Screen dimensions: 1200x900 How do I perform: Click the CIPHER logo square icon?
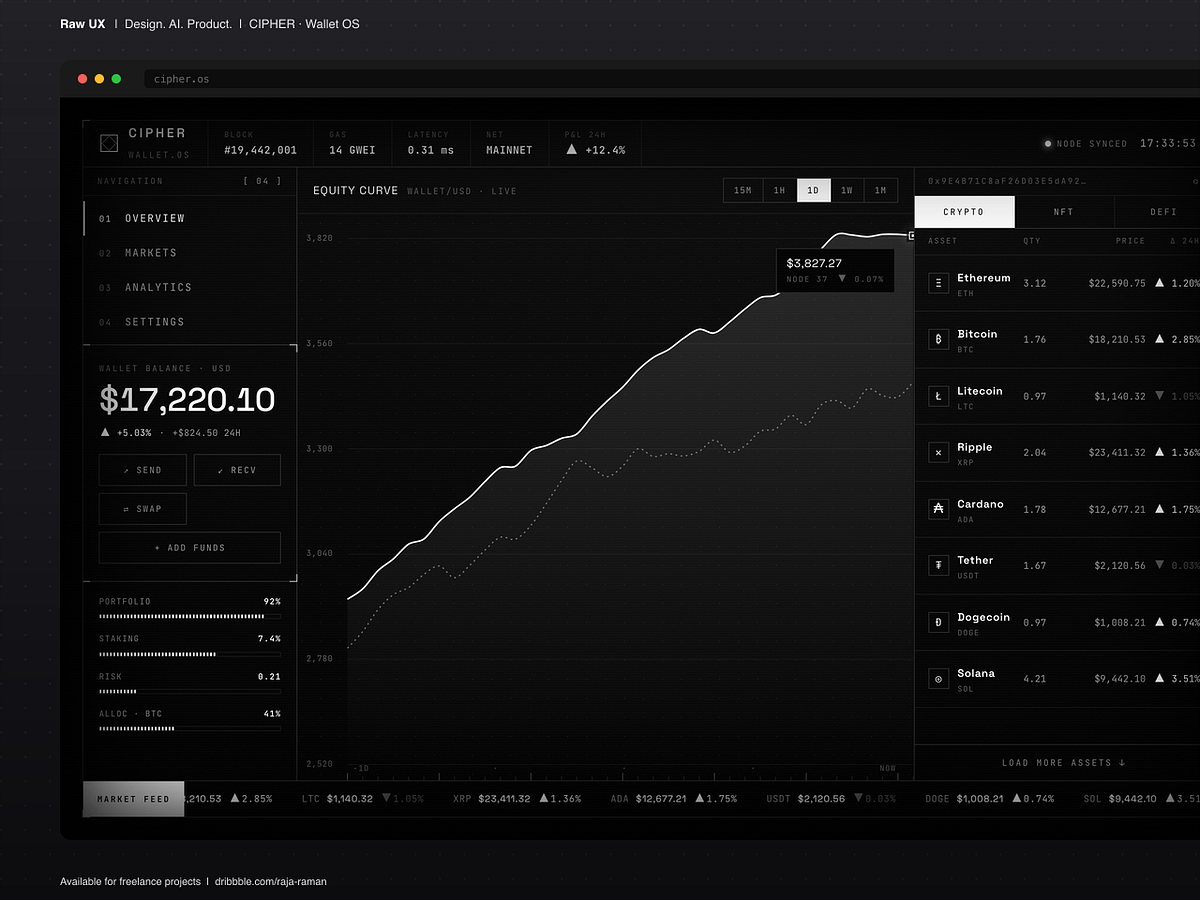pyautogui.click(x=109, y=144)
